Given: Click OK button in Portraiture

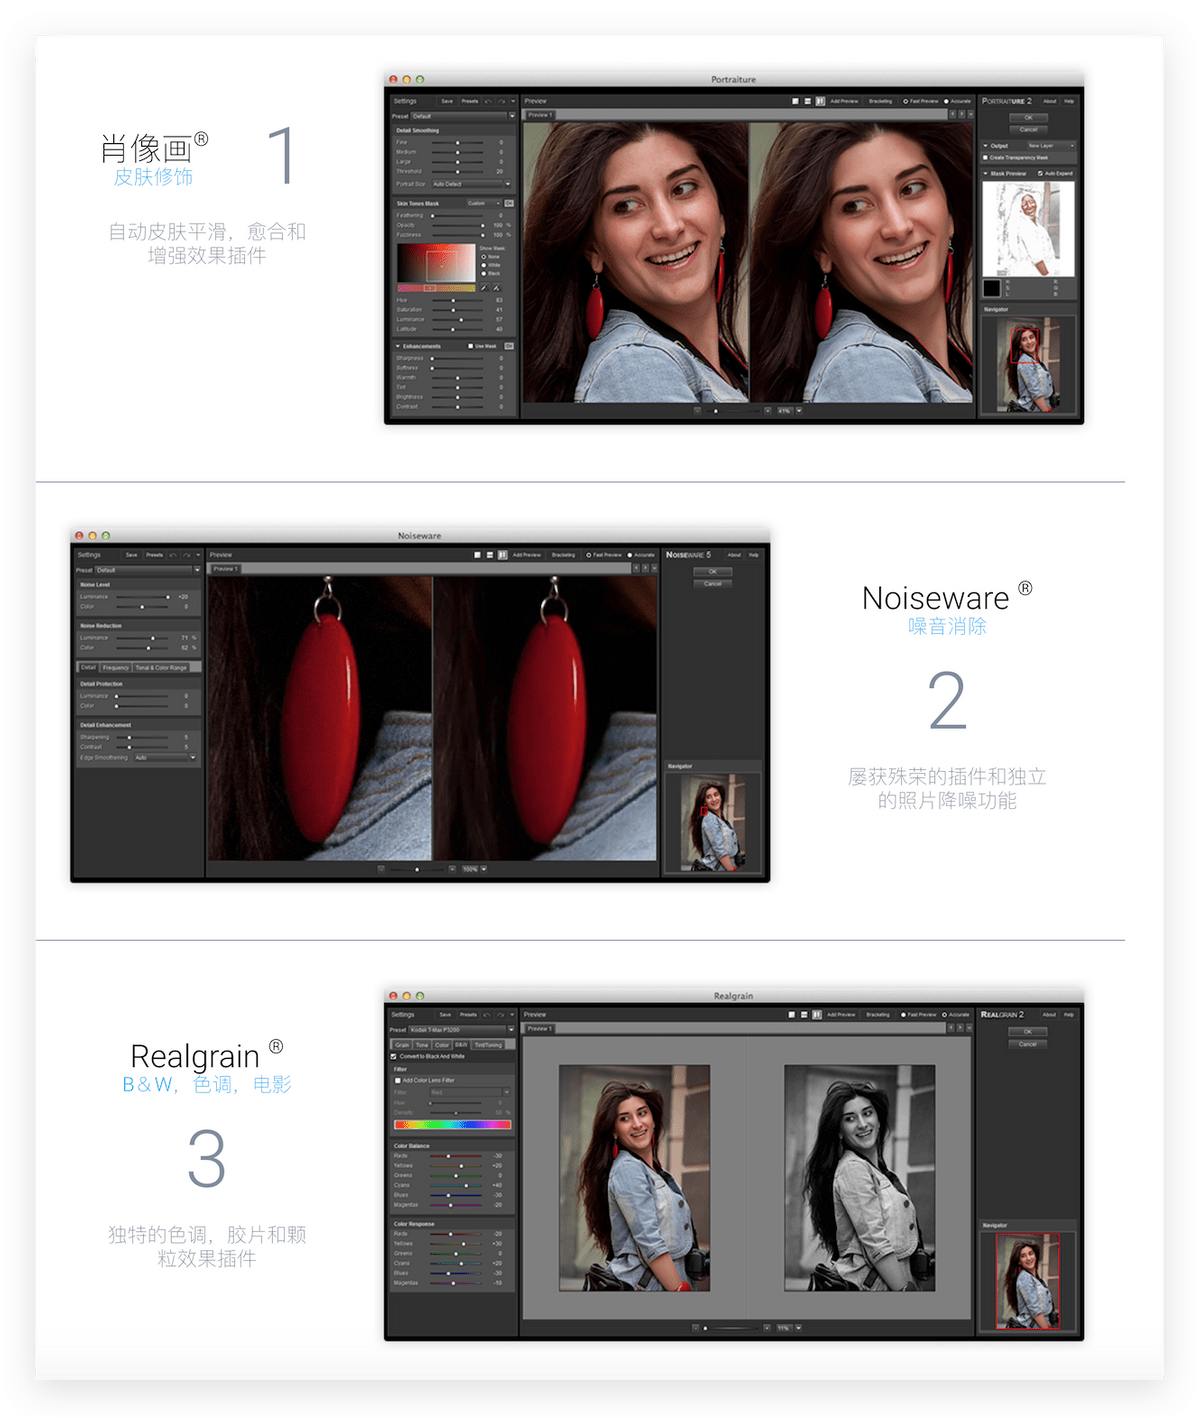Looking at the screenshot, I should [1029, 118].
